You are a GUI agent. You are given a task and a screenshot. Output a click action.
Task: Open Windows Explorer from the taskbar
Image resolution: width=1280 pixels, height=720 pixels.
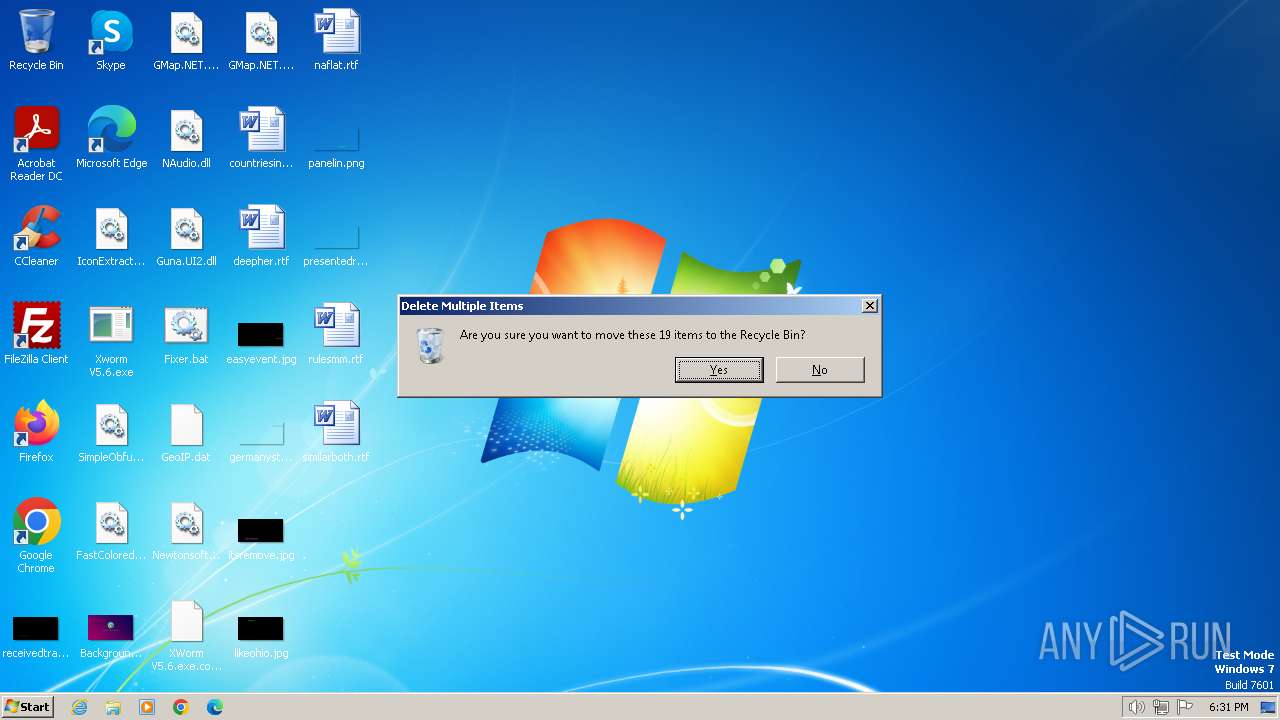tap(113, 707)
